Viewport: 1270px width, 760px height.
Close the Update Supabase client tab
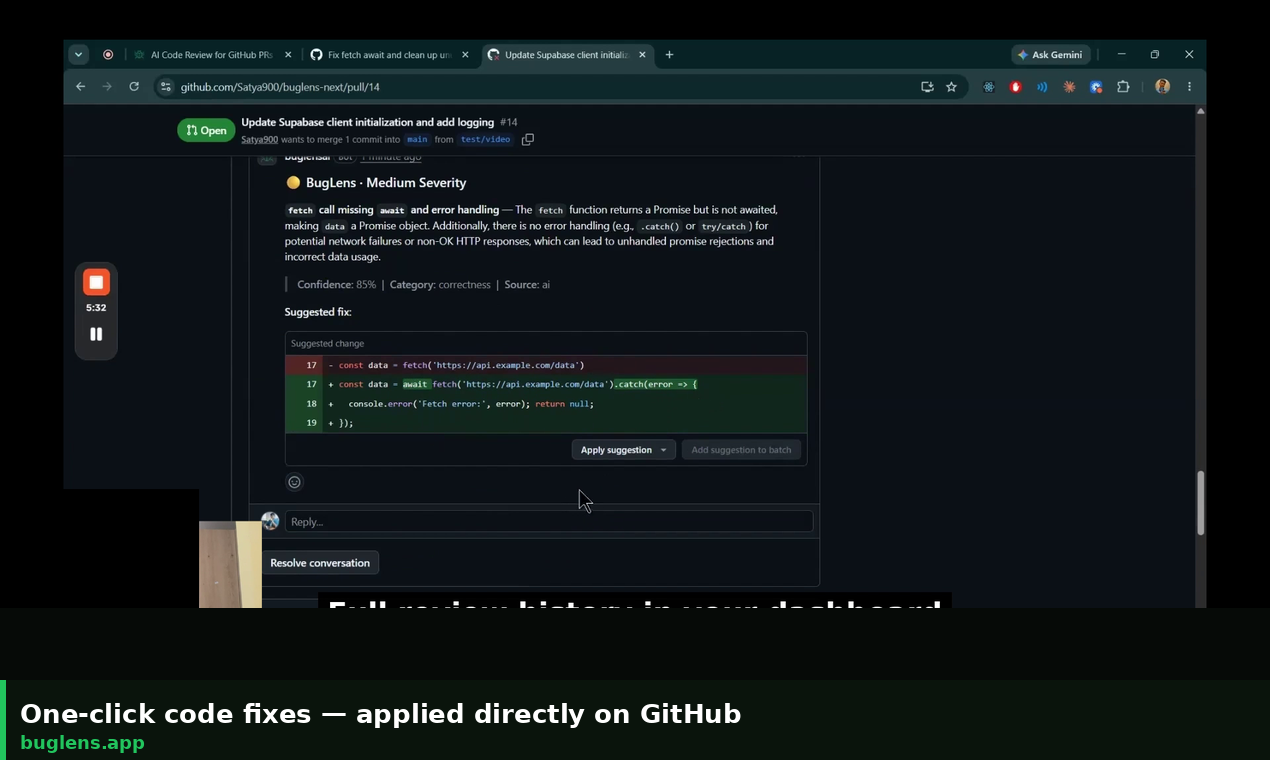click(x=642, y=55)
